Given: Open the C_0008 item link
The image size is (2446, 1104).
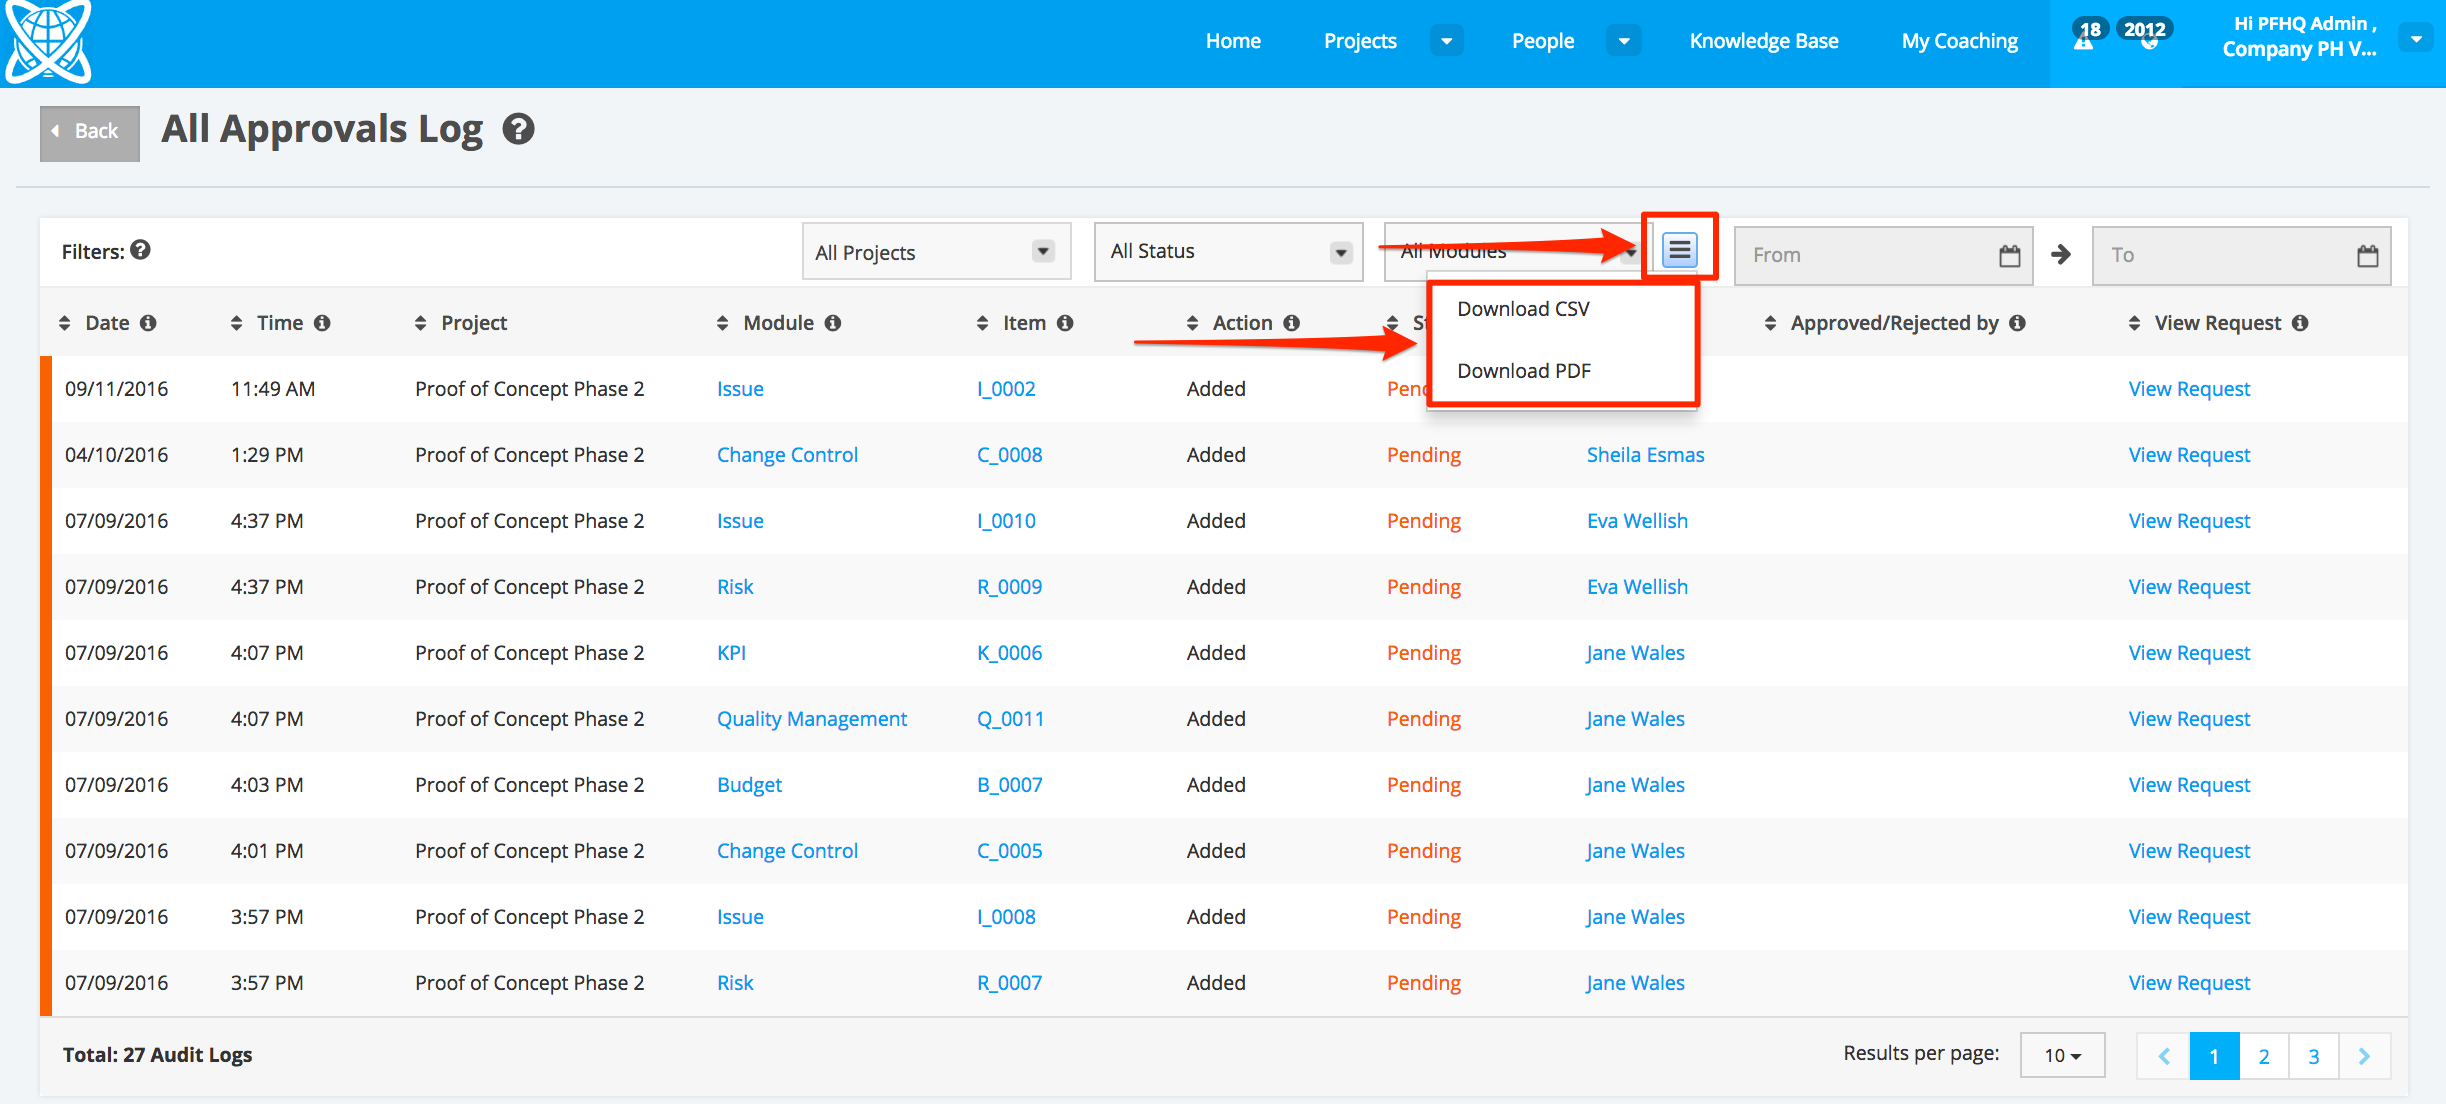Looking at the screenshot, I should [1009, 455].
